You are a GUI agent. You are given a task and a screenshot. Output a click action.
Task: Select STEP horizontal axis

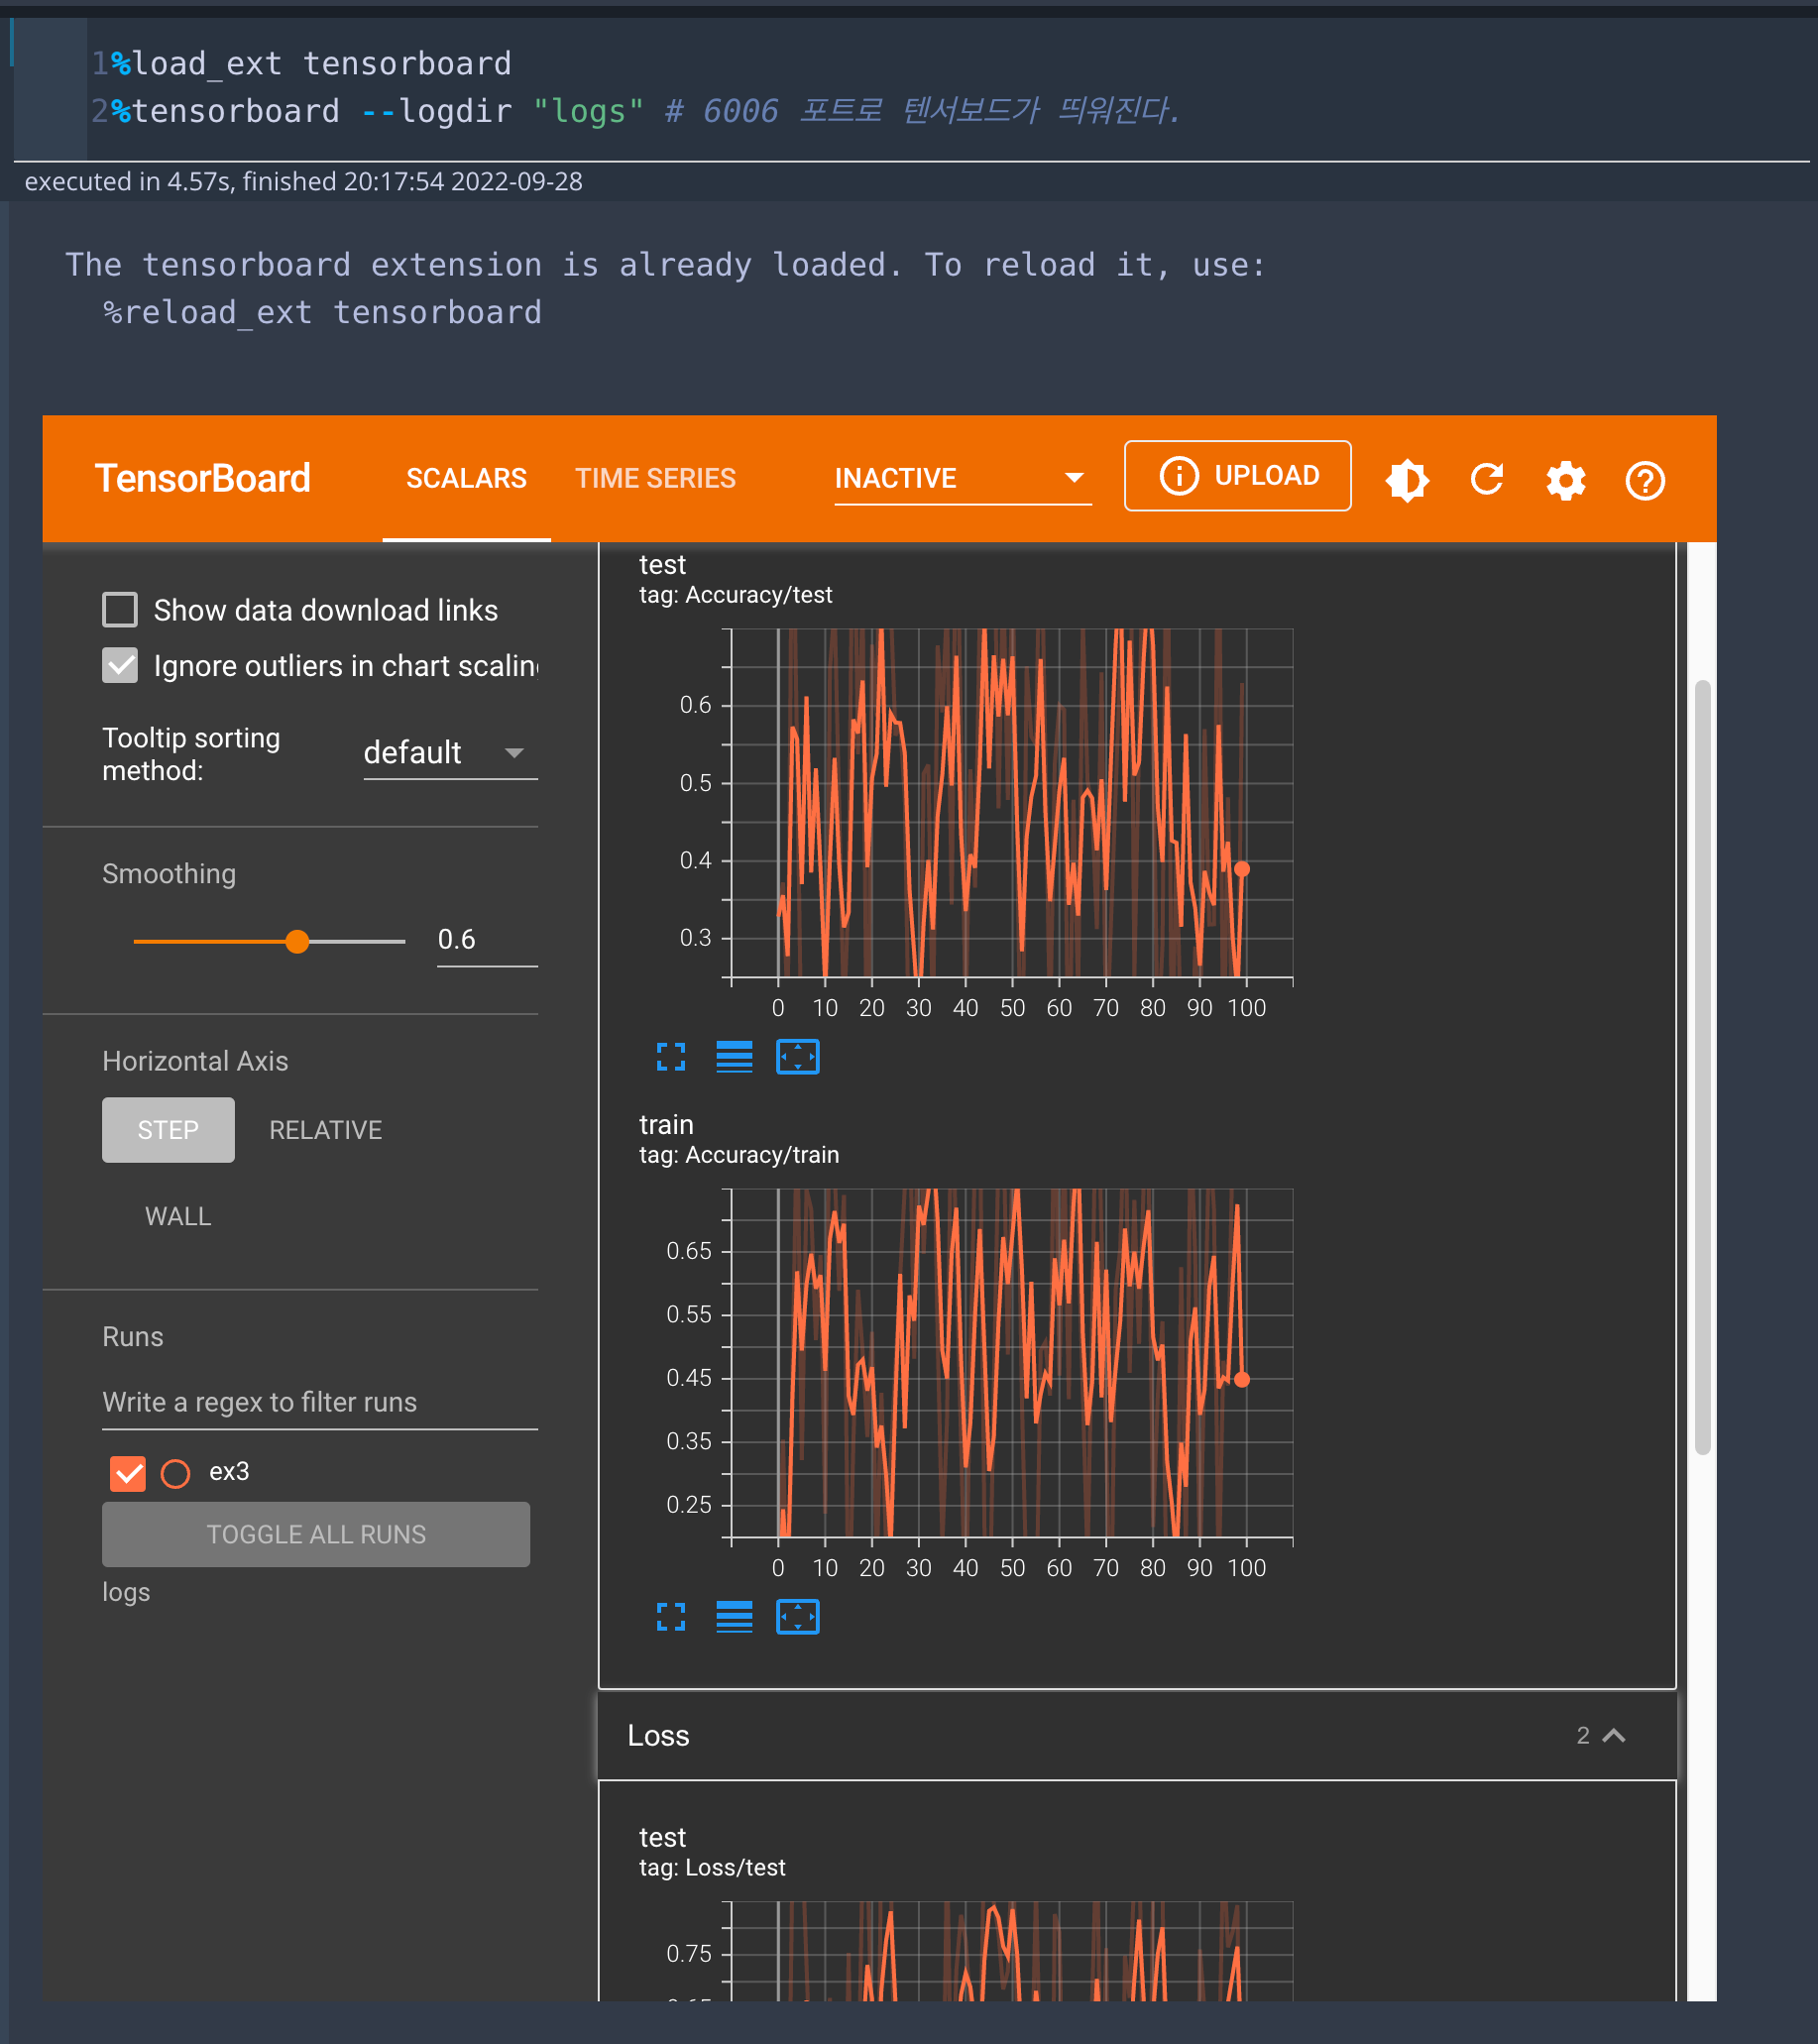pos(168,1129)
